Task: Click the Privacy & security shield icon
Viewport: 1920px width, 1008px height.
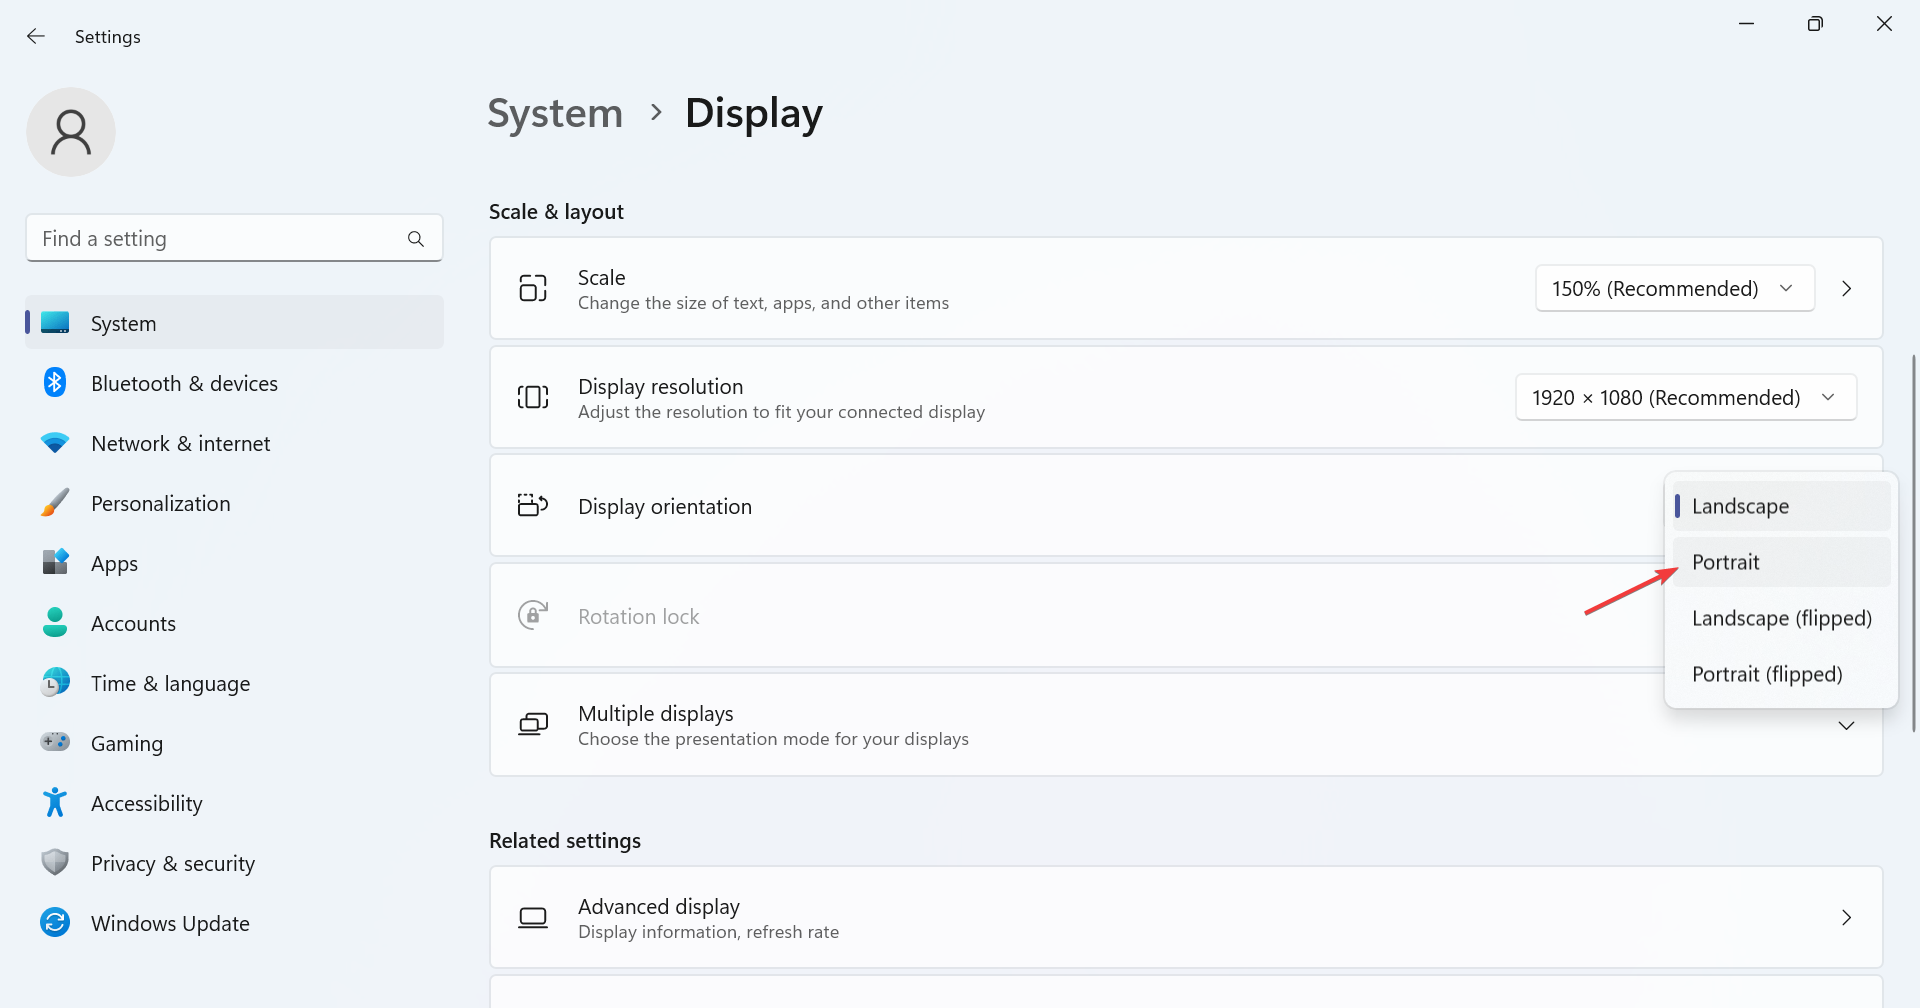Action: [x=55, y=862]
